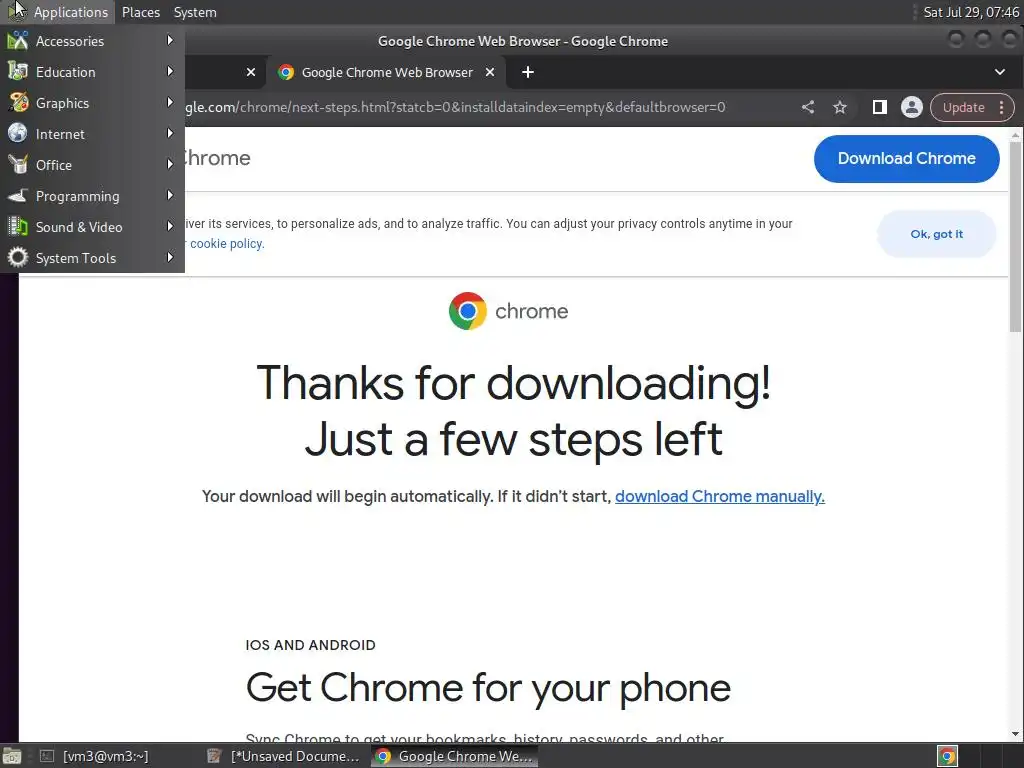Bookmark this page with star icon
Screen dimensions: 1024x768
tap(840, 107)
